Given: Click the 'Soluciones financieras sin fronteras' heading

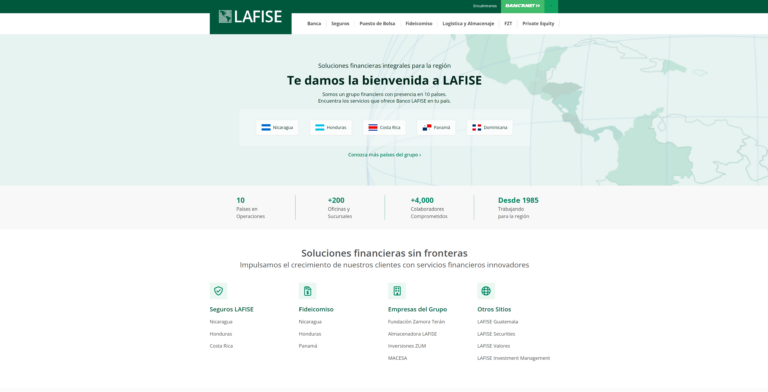Looking at the screenshot, I should (x=384, y=253).
